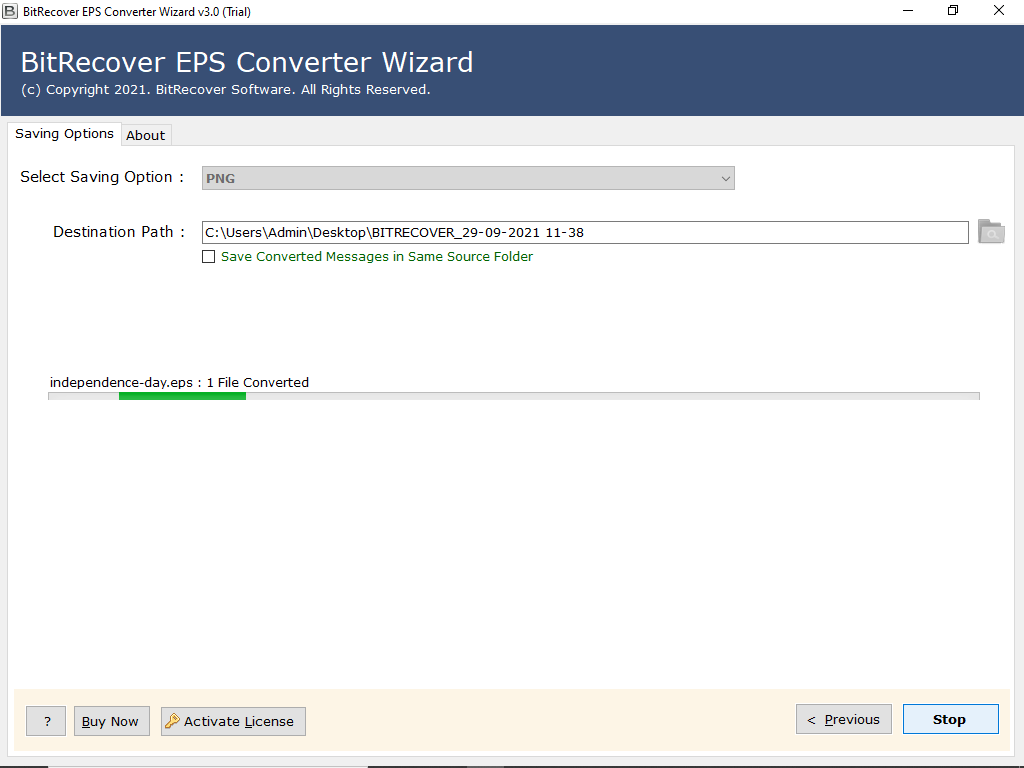
Task: Click the BitRecover app logo in title bar
Action: [x=10, y=11]
